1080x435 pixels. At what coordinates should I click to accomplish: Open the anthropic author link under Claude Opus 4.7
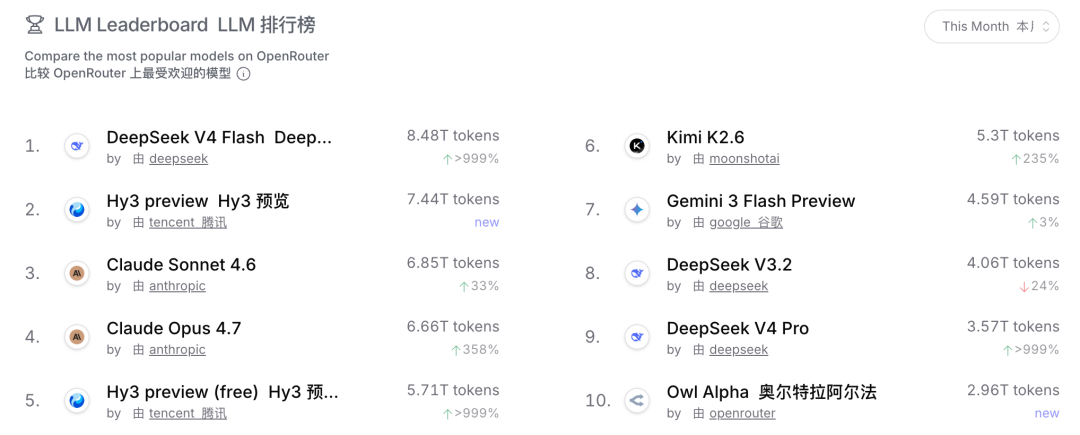pyautogui.click(x=177, y=350)
